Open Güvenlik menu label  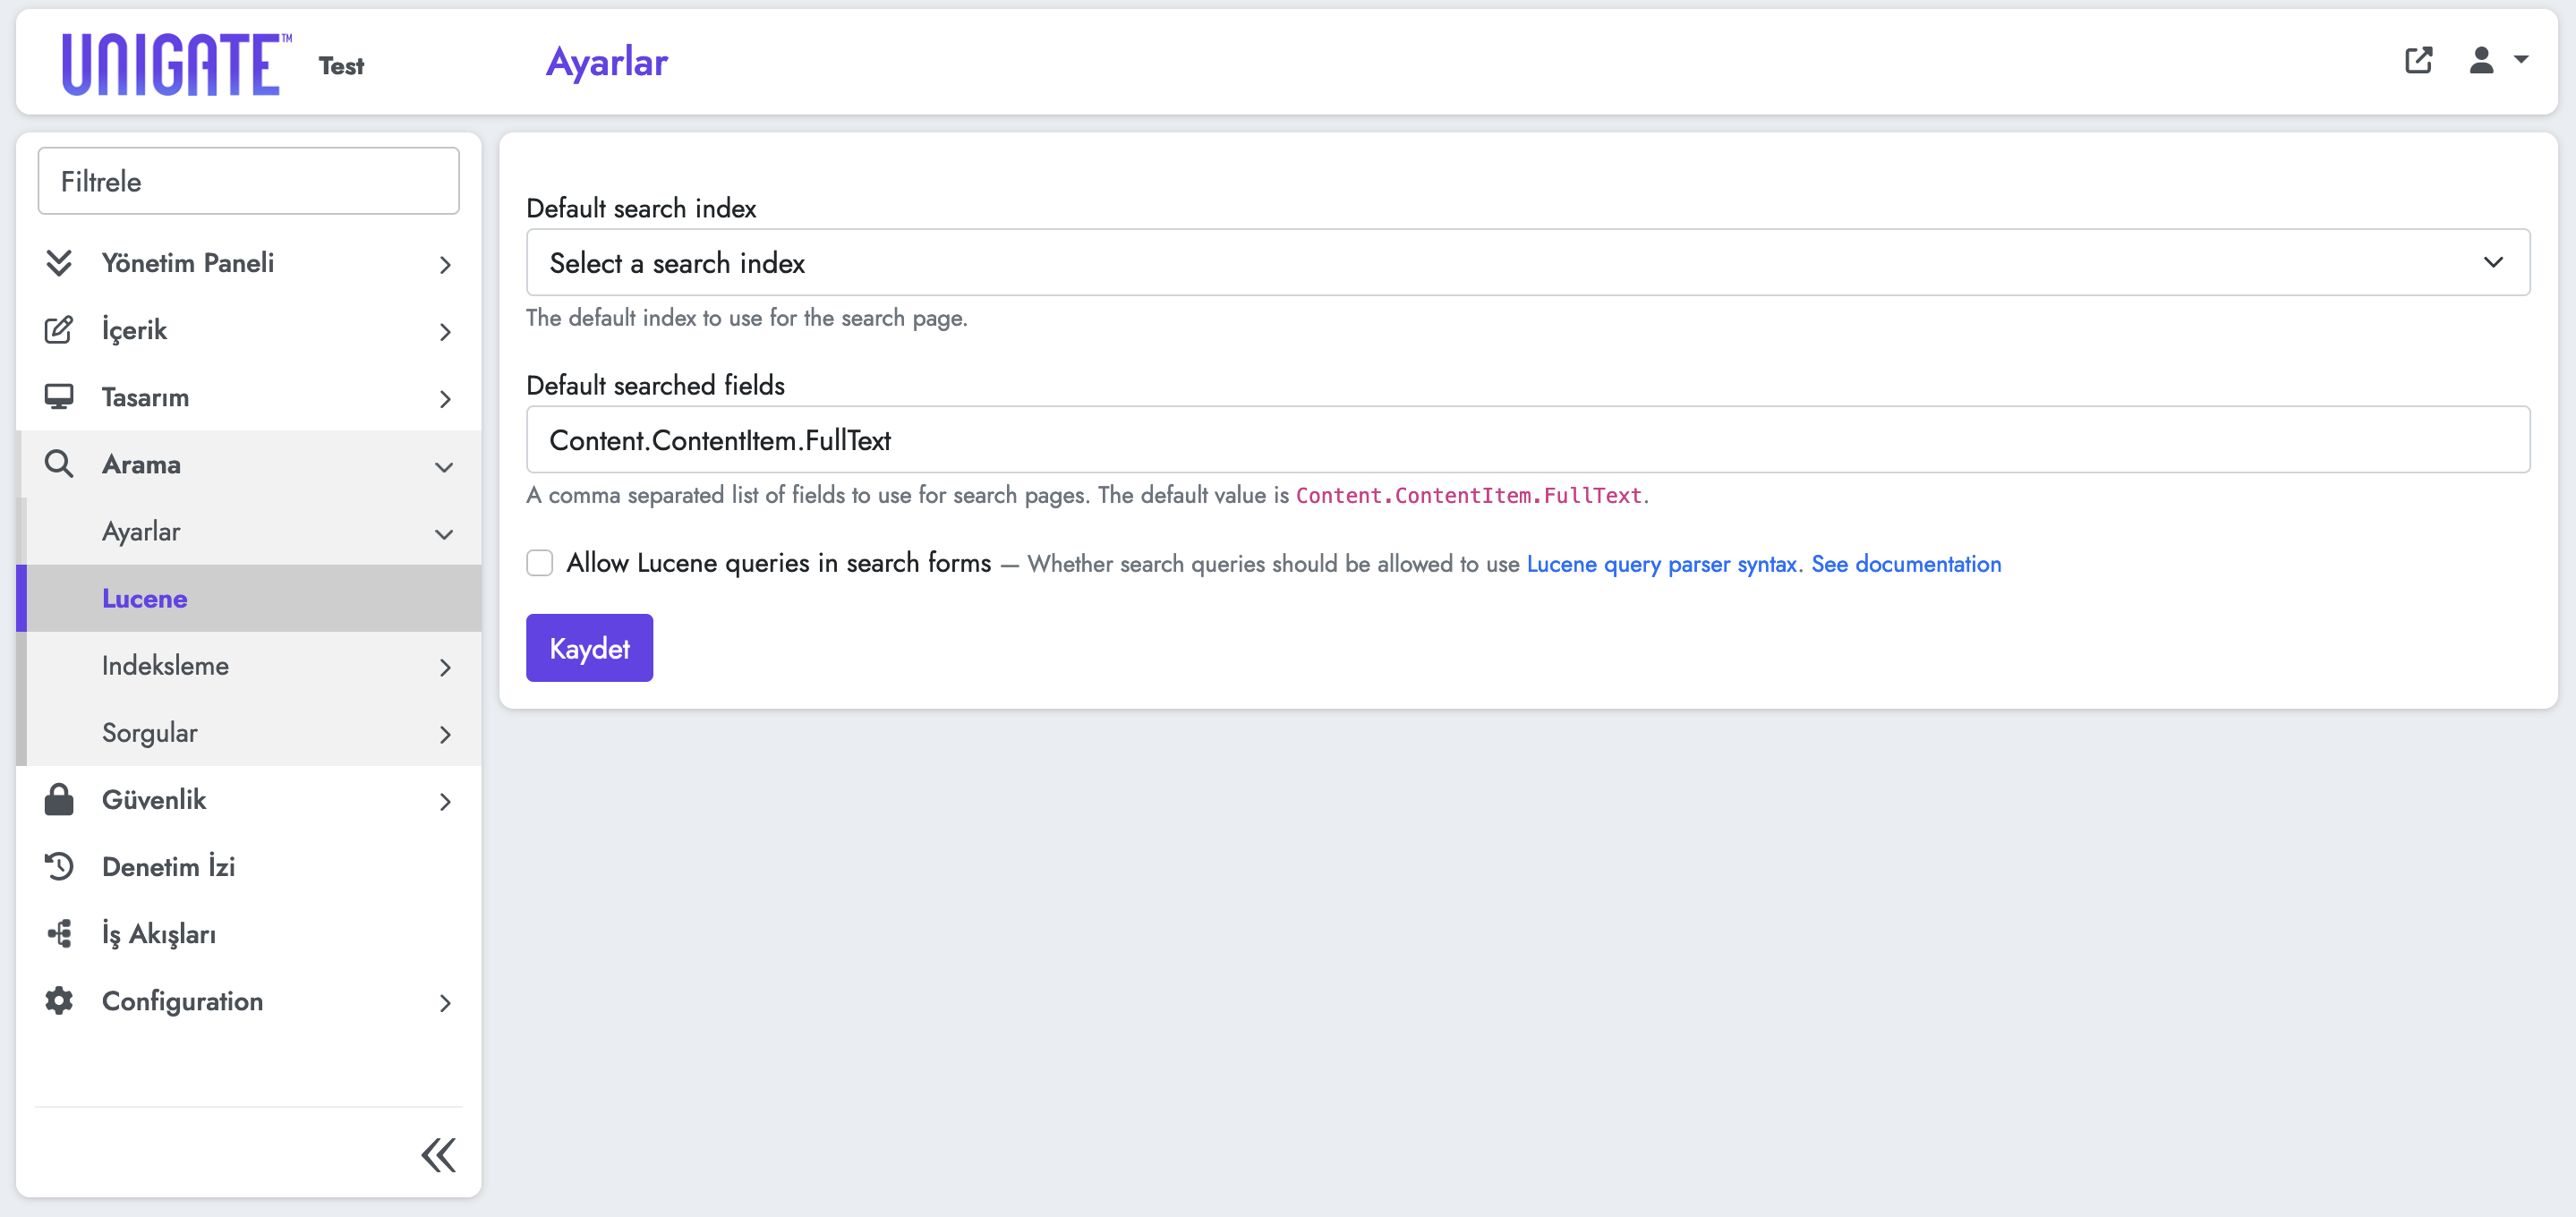pos(154,799)
